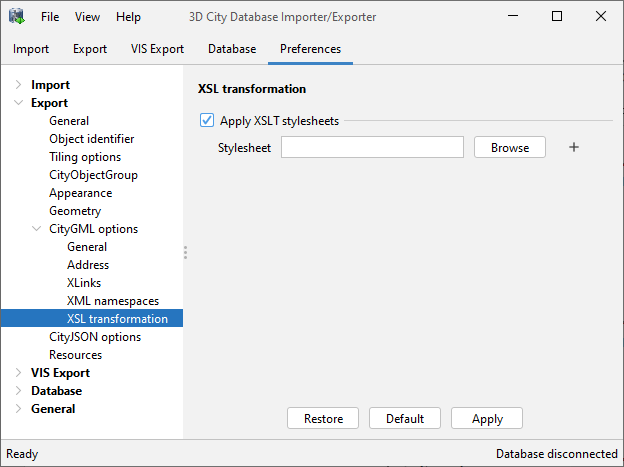This screenshot has height=467, width=624.
Task: Focus the Stylesheet path input field
Action: [372, 147]
